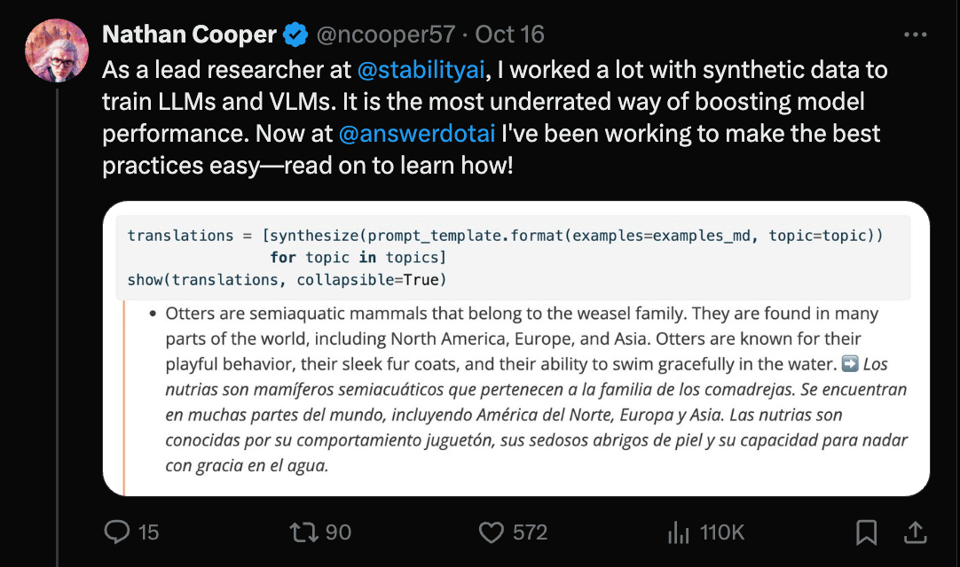Expand the embedded code screenshot image
The width and height of the screenshot is (960, 567).
516,348
